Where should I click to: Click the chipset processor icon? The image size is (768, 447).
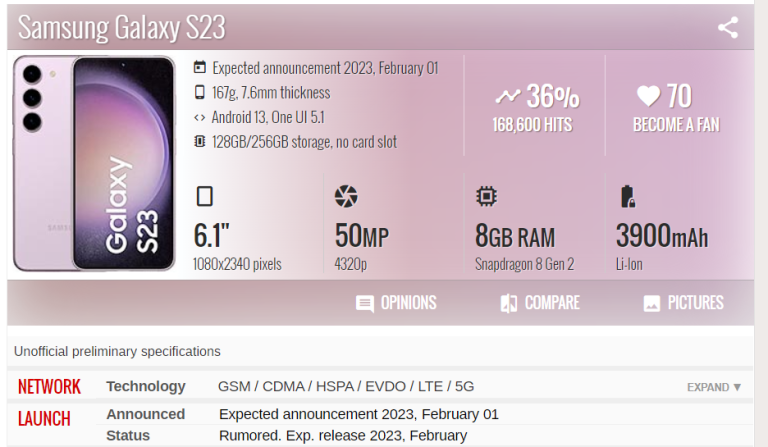coord(487,196)
